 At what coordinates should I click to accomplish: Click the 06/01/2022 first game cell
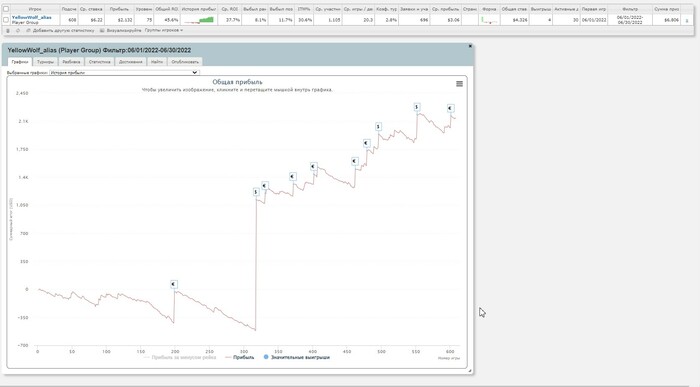click(x=594, y=20)
